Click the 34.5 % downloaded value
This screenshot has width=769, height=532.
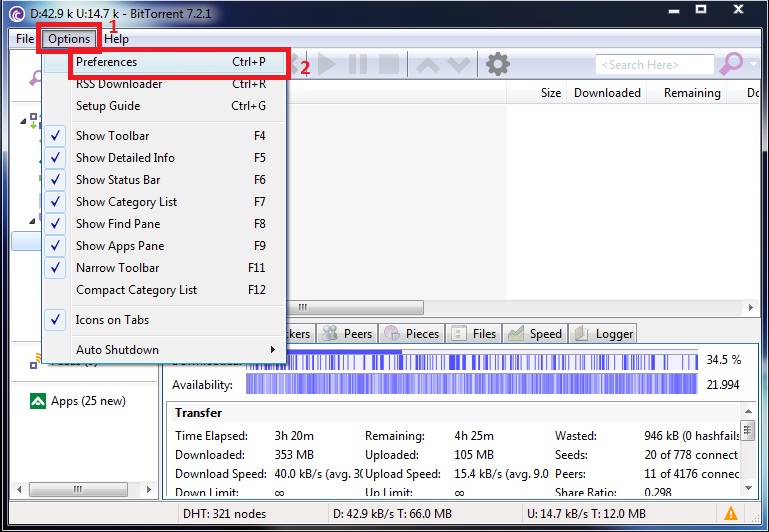723,360
